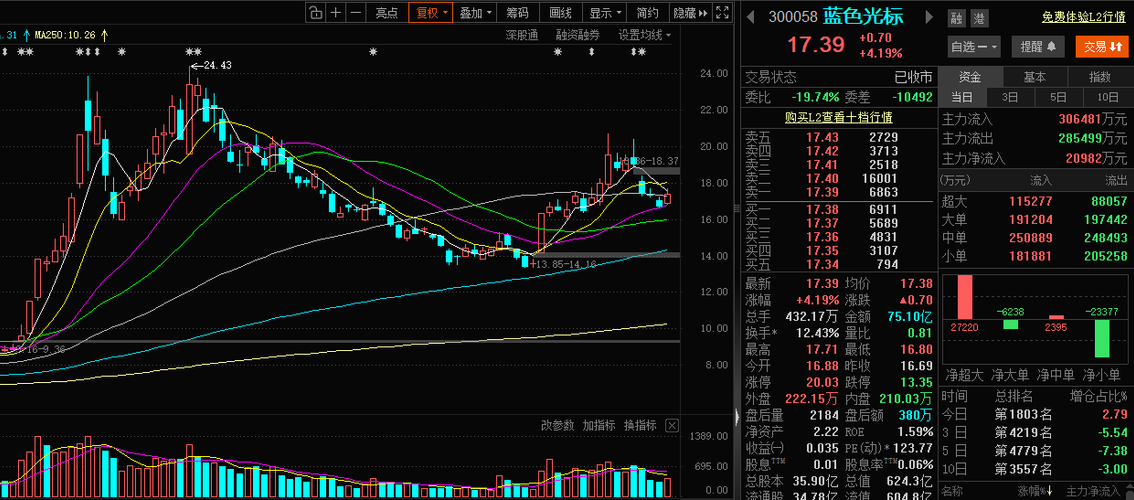Click 跌停 price 13.35

(917, 381)
